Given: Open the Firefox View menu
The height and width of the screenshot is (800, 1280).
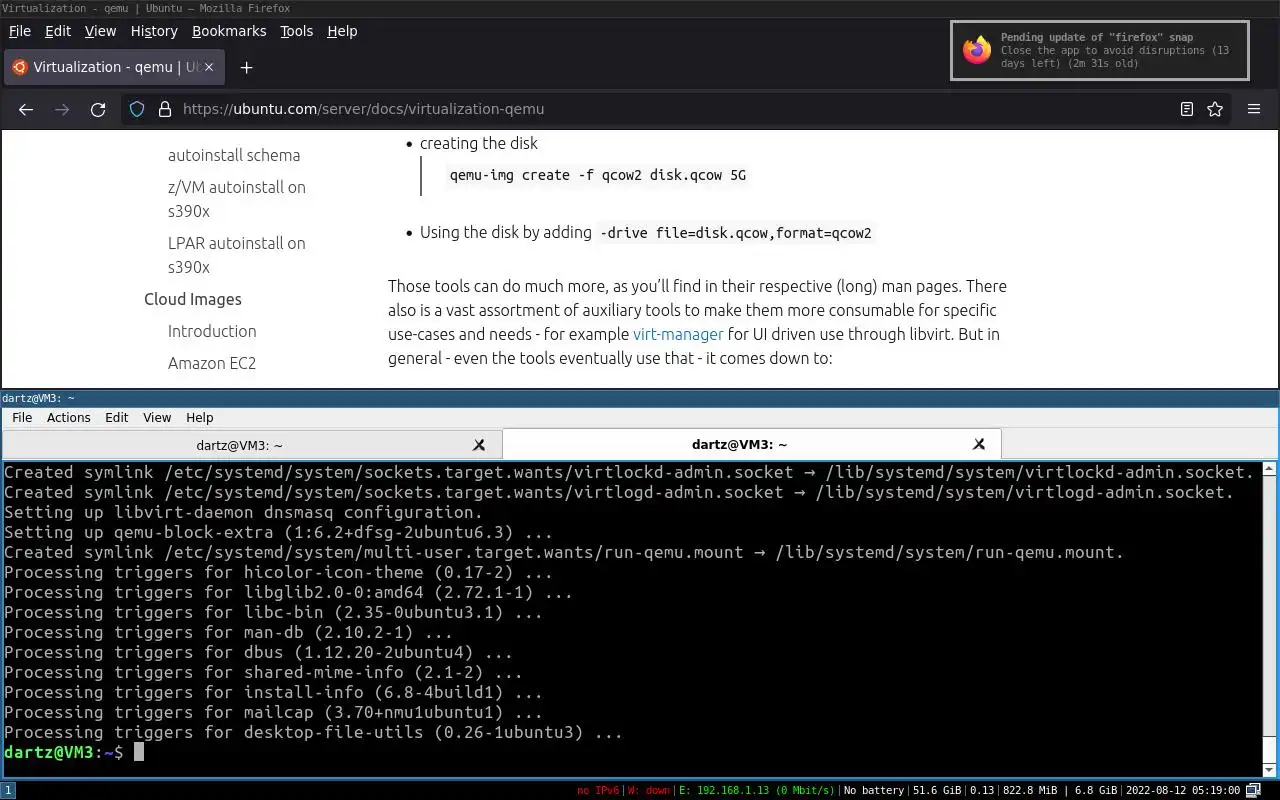Looking at the screenshot, I should pyautogui.click(x=100, y=31).
